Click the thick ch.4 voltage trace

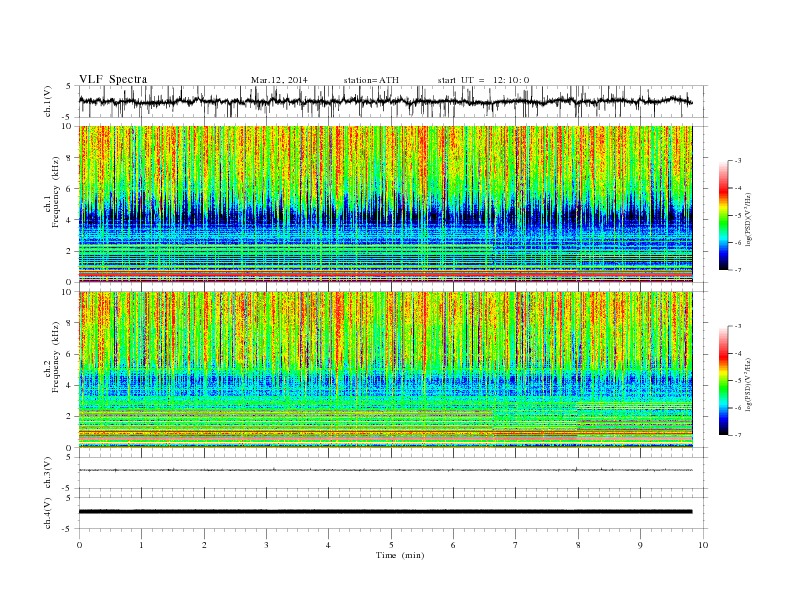coord(385,512)
